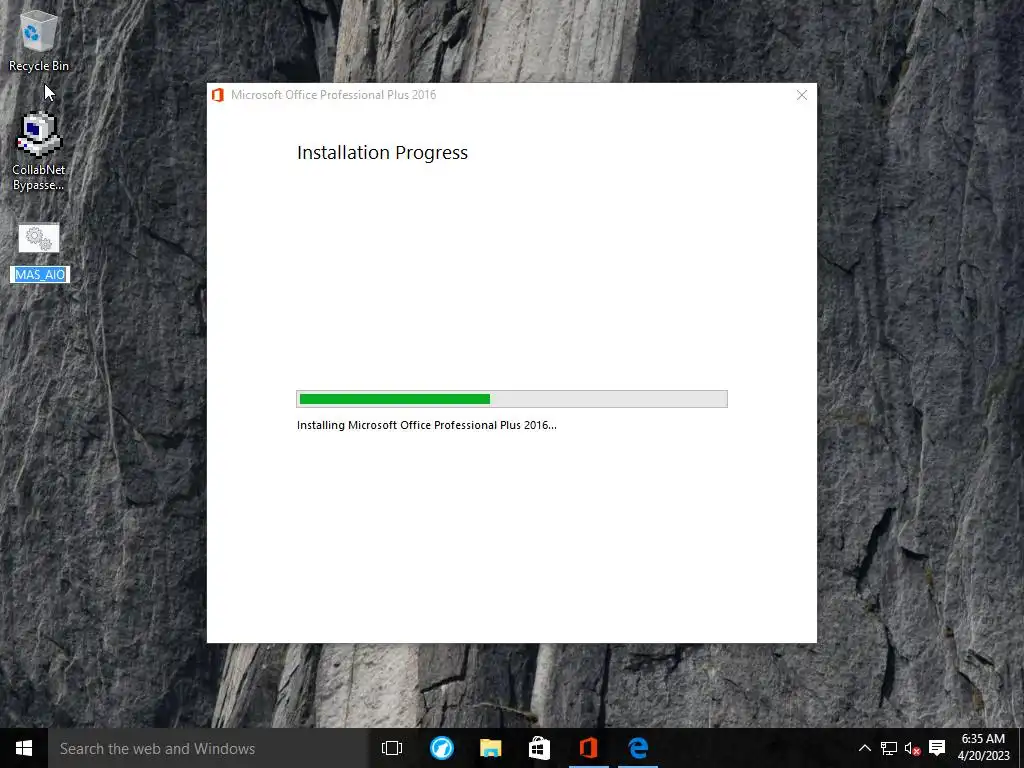Open the blue round browser taskbar icon
The height and width of the screenshot is (768, 1024).
441,748
